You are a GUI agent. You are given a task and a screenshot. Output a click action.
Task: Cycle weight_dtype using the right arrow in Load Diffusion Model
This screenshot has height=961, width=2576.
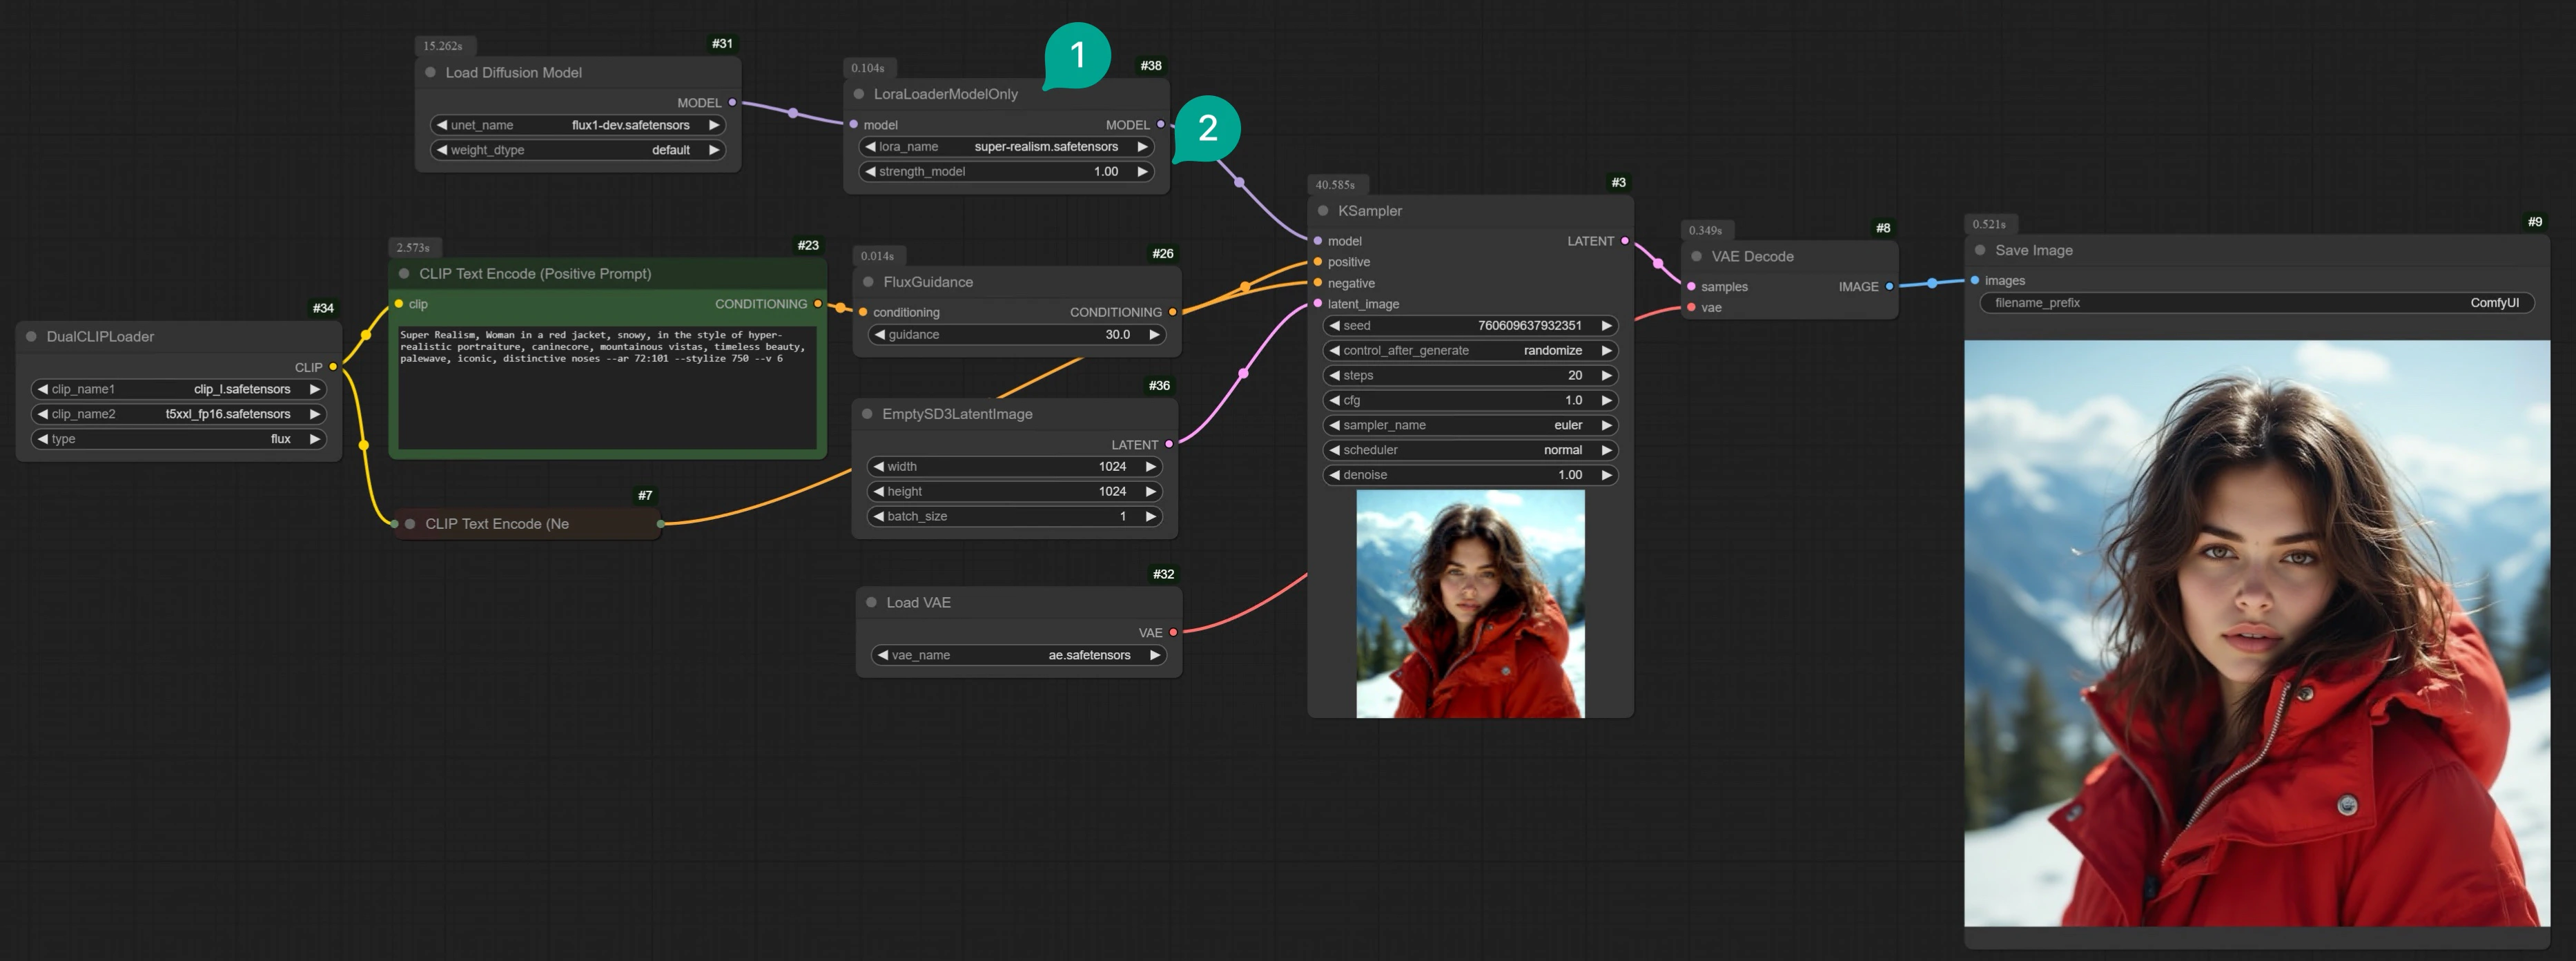pyautogui.click(x=714, y=149)
